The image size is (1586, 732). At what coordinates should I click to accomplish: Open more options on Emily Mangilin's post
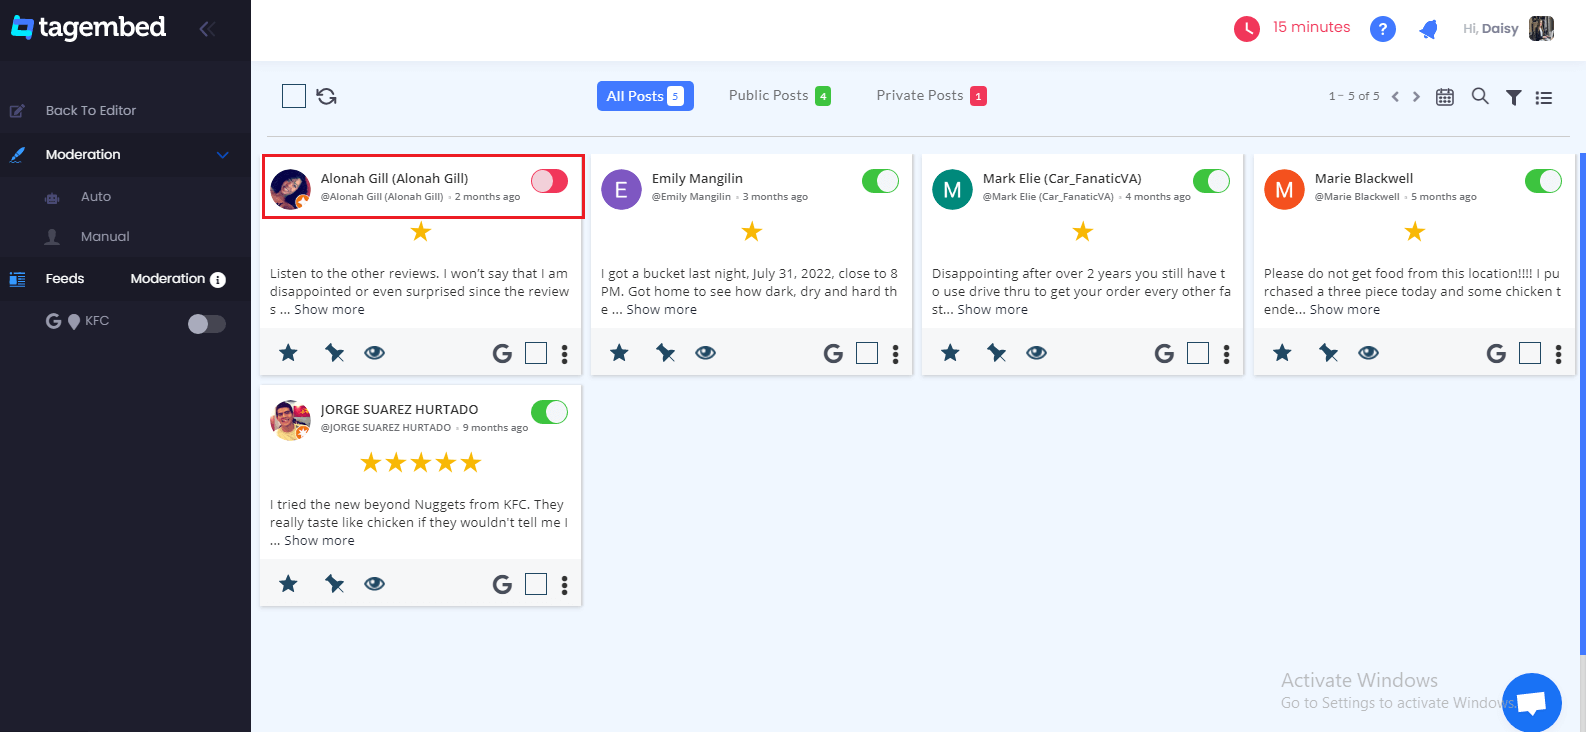tap(896, 354)
